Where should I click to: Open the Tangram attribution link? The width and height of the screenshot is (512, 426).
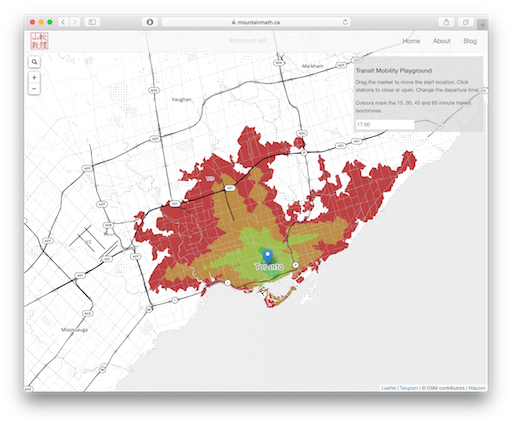(x=409, y=388)
